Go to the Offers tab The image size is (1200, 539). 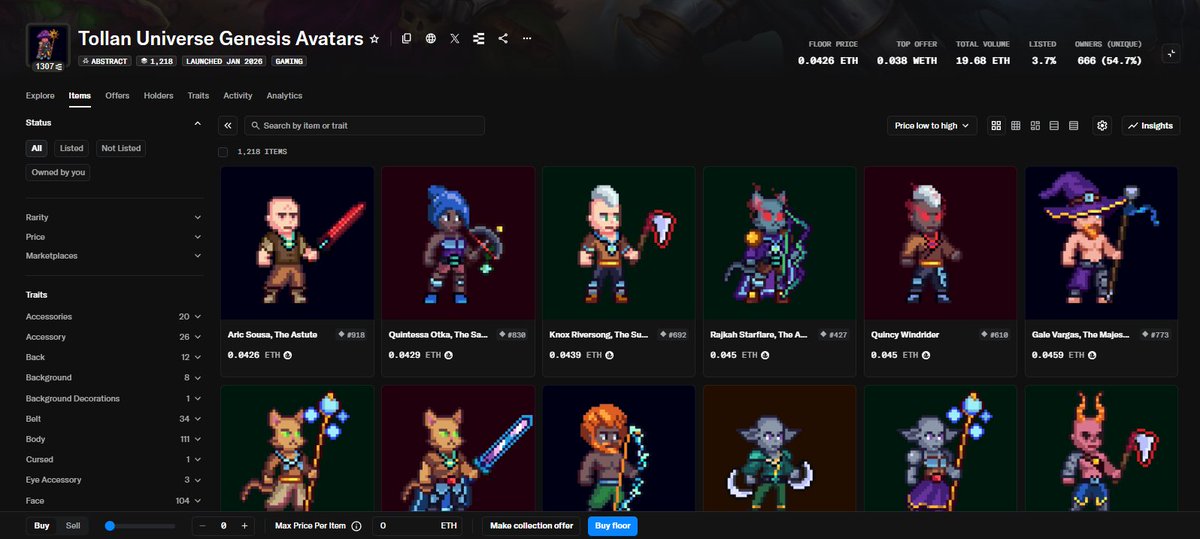[x=117, y=96]
